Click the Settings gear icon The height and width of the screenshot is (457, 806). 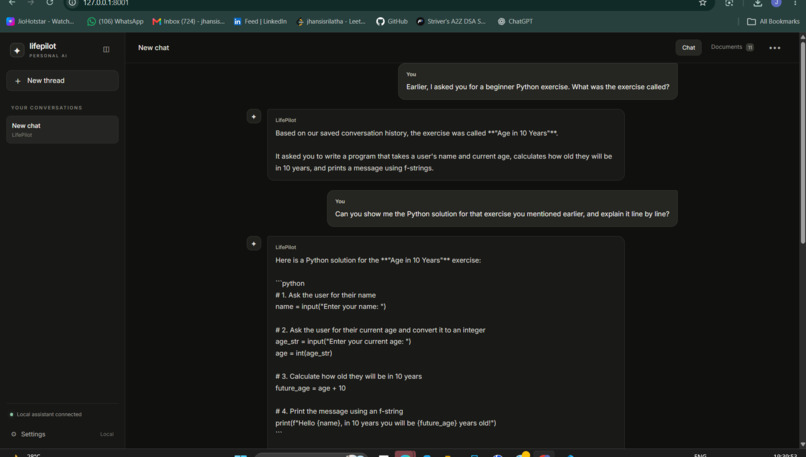click(14, 434)
